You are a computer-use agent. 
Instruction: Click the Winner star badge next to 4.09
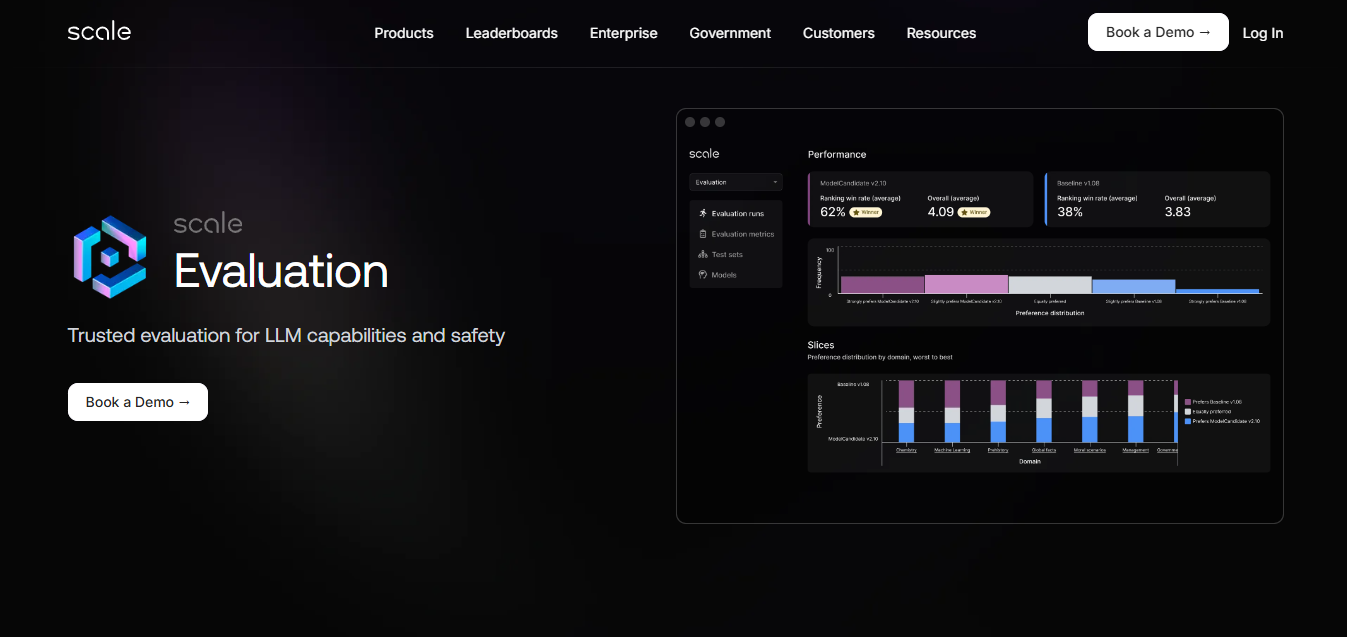pyautogui.click(x=974, y=212)
